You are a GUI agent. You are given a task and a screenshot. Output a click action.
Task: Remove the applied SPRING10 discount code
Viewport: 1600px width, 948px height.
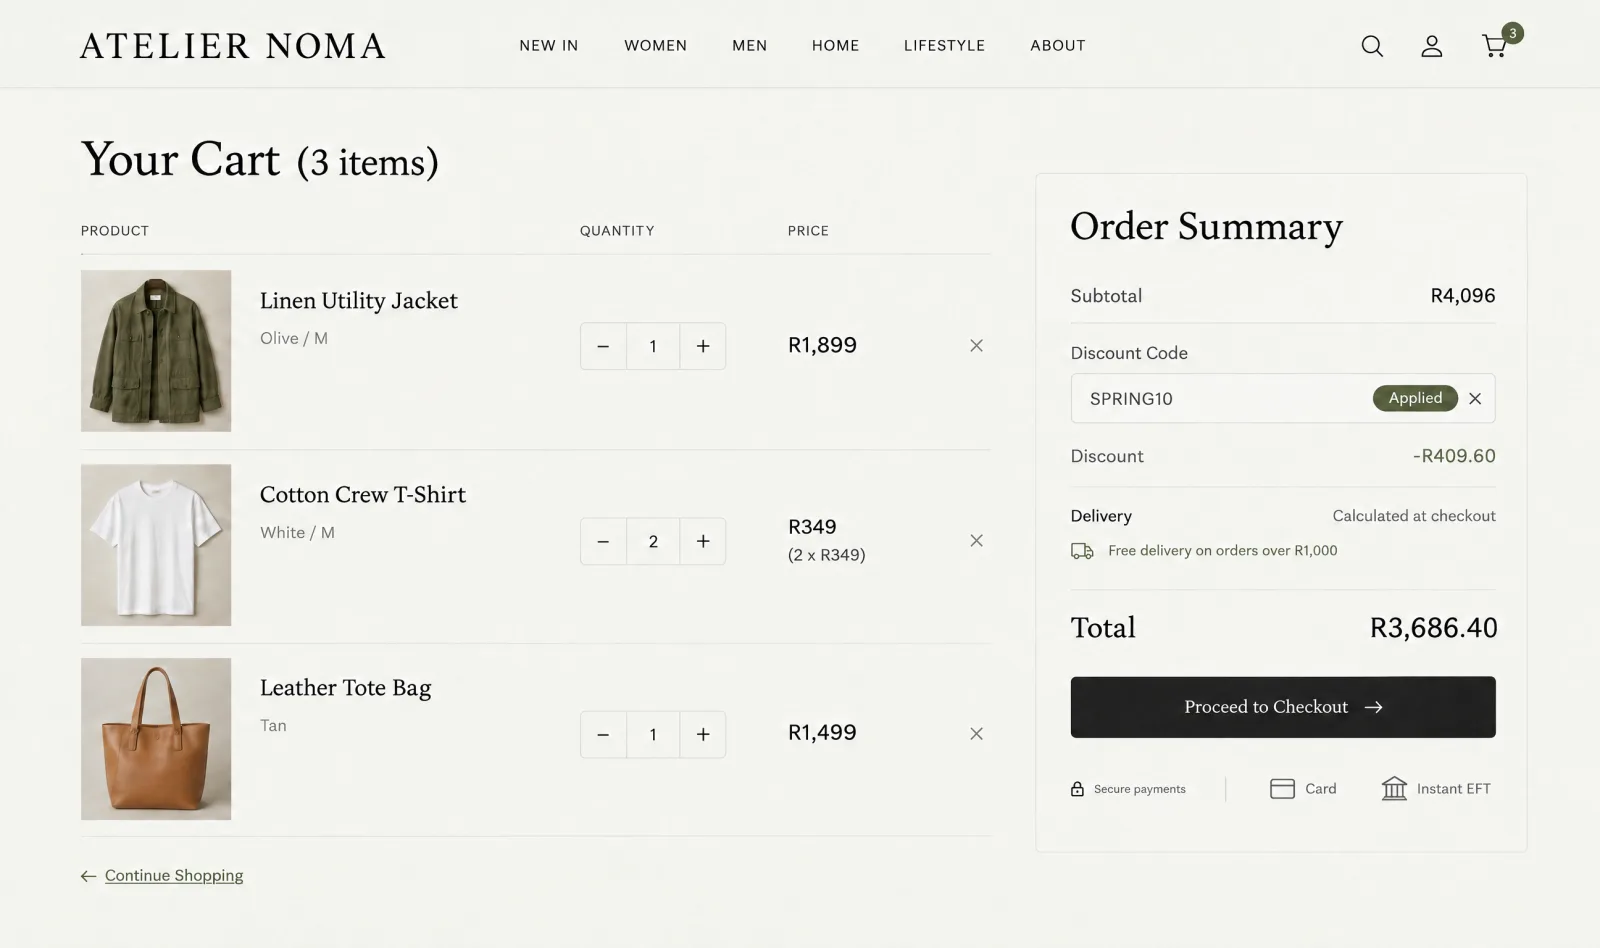pos(1475,399)
